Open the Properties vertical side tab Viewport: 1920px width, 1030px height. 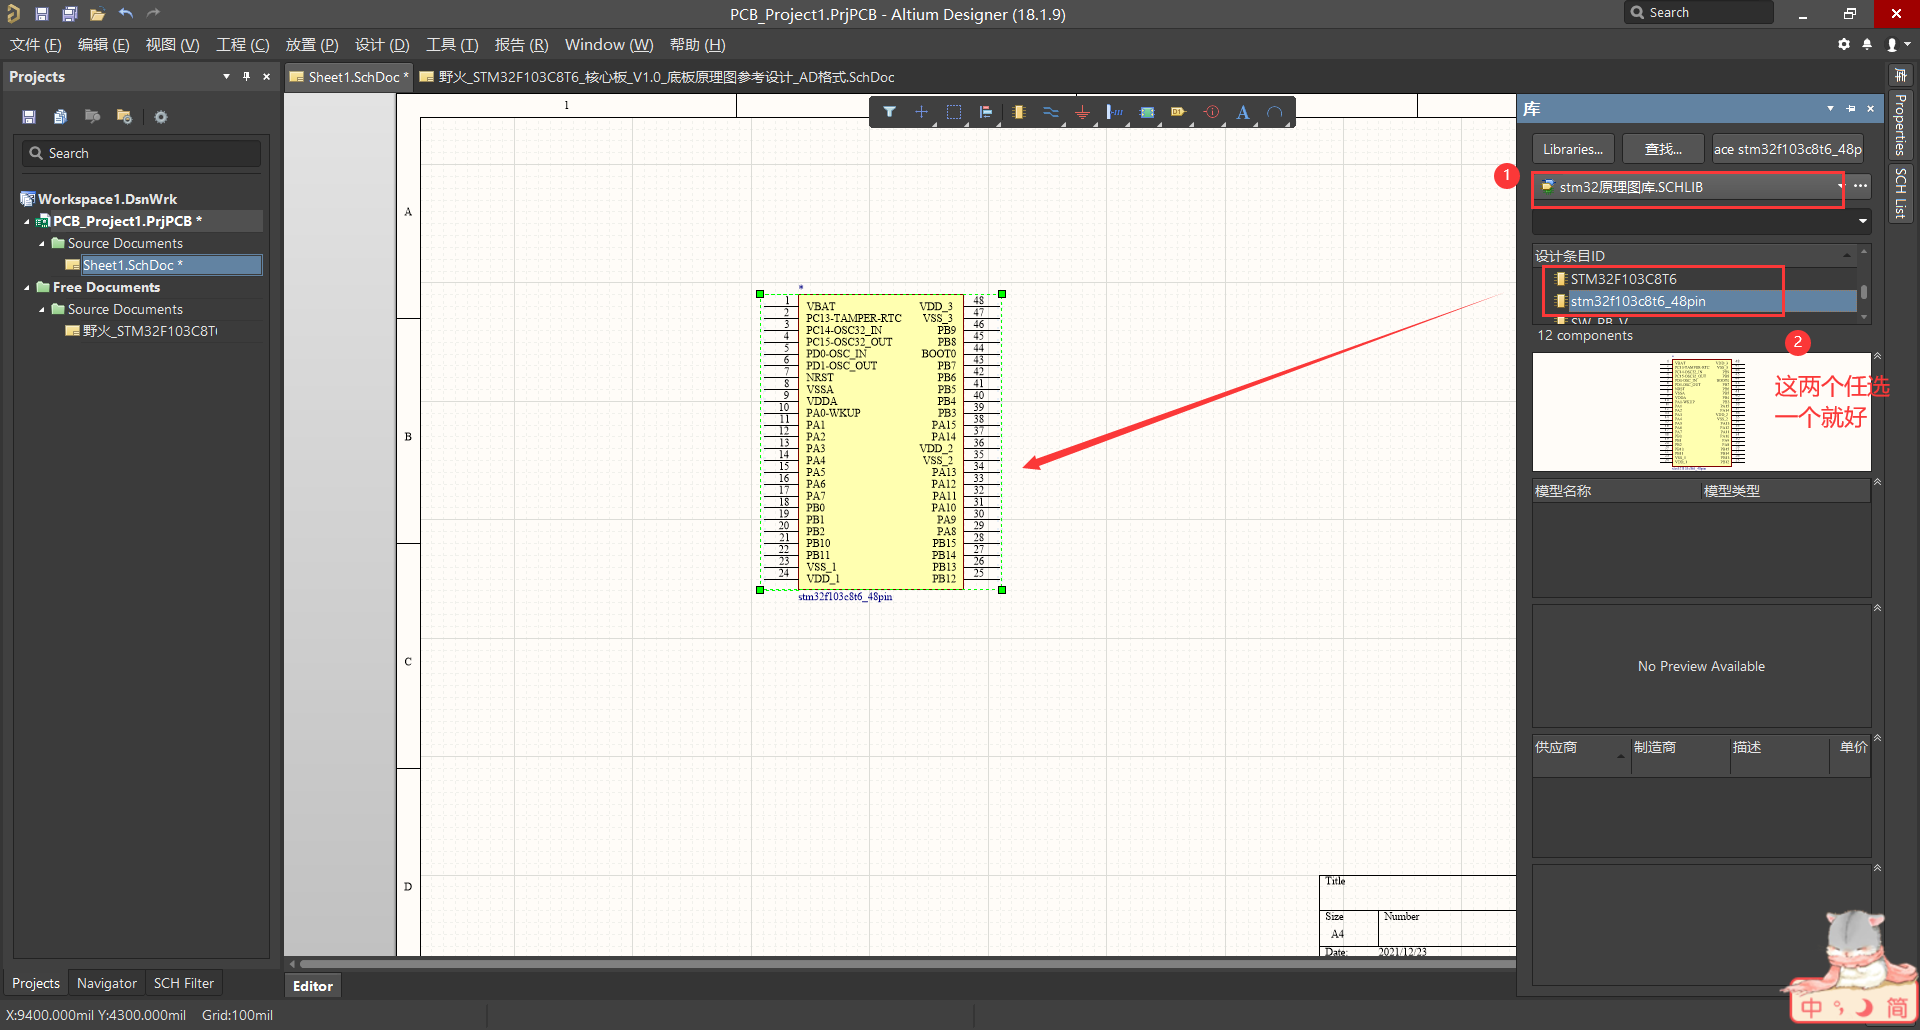(1900, 125)
